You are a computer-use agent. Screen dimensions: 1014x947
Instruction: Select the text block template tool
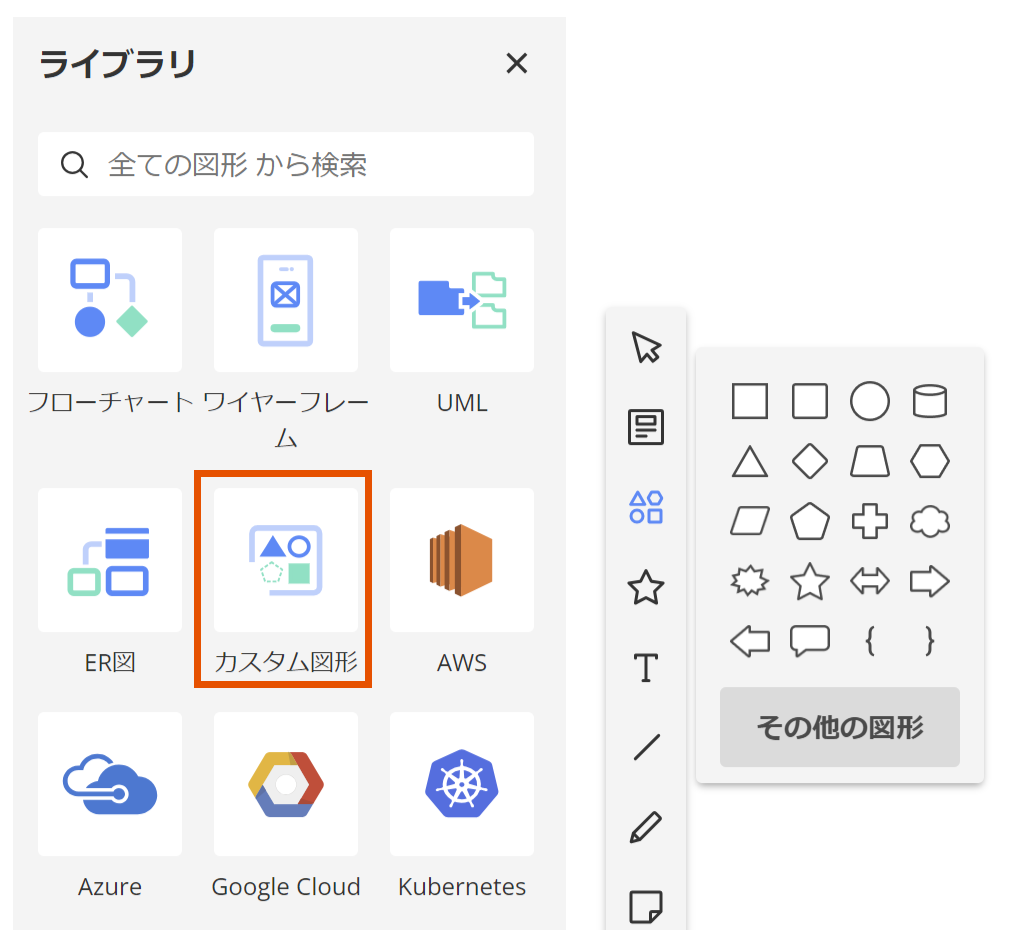[x=646, y=427]
